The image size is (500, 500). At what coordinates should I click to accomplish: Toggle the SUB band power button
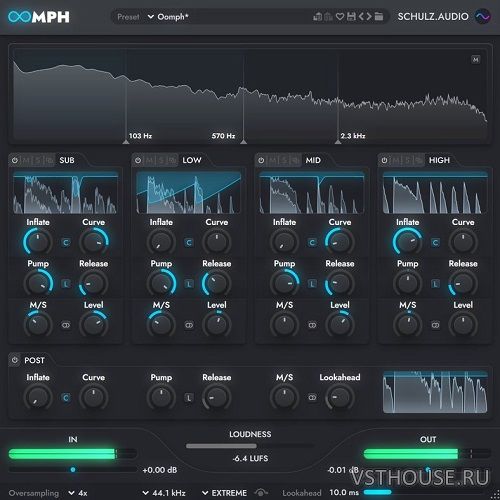(15, 160)
